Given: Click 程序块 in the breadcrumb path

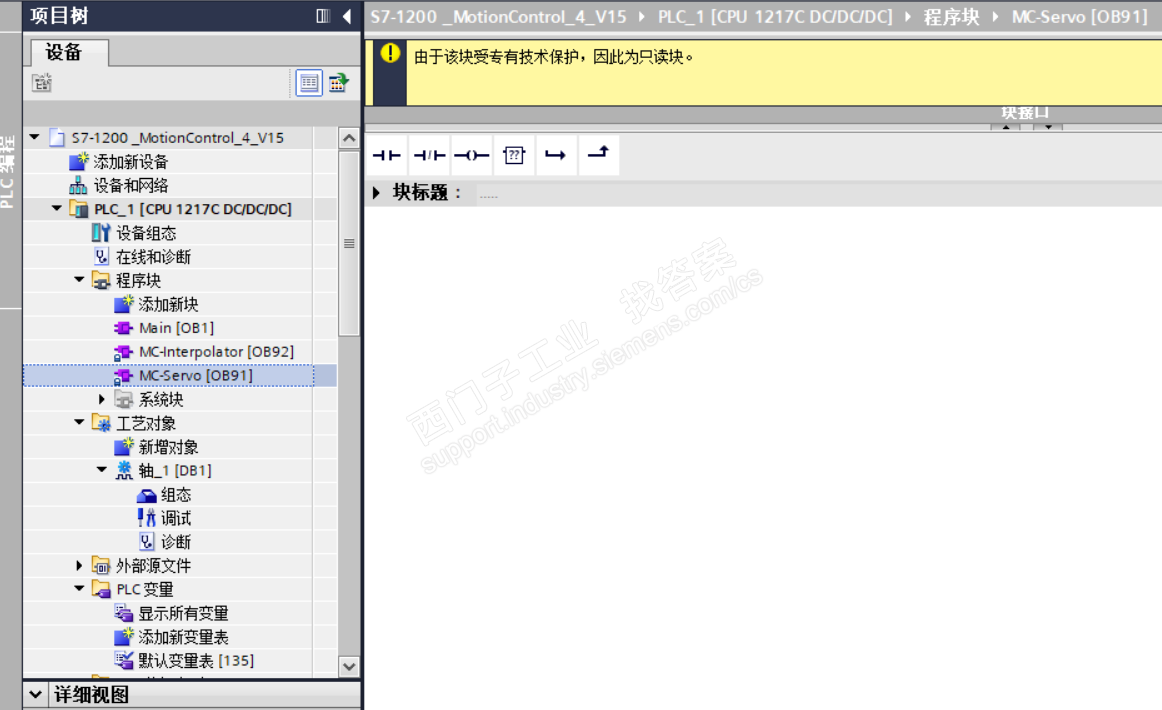Looking at the screenshot, I should pos(952,16).
